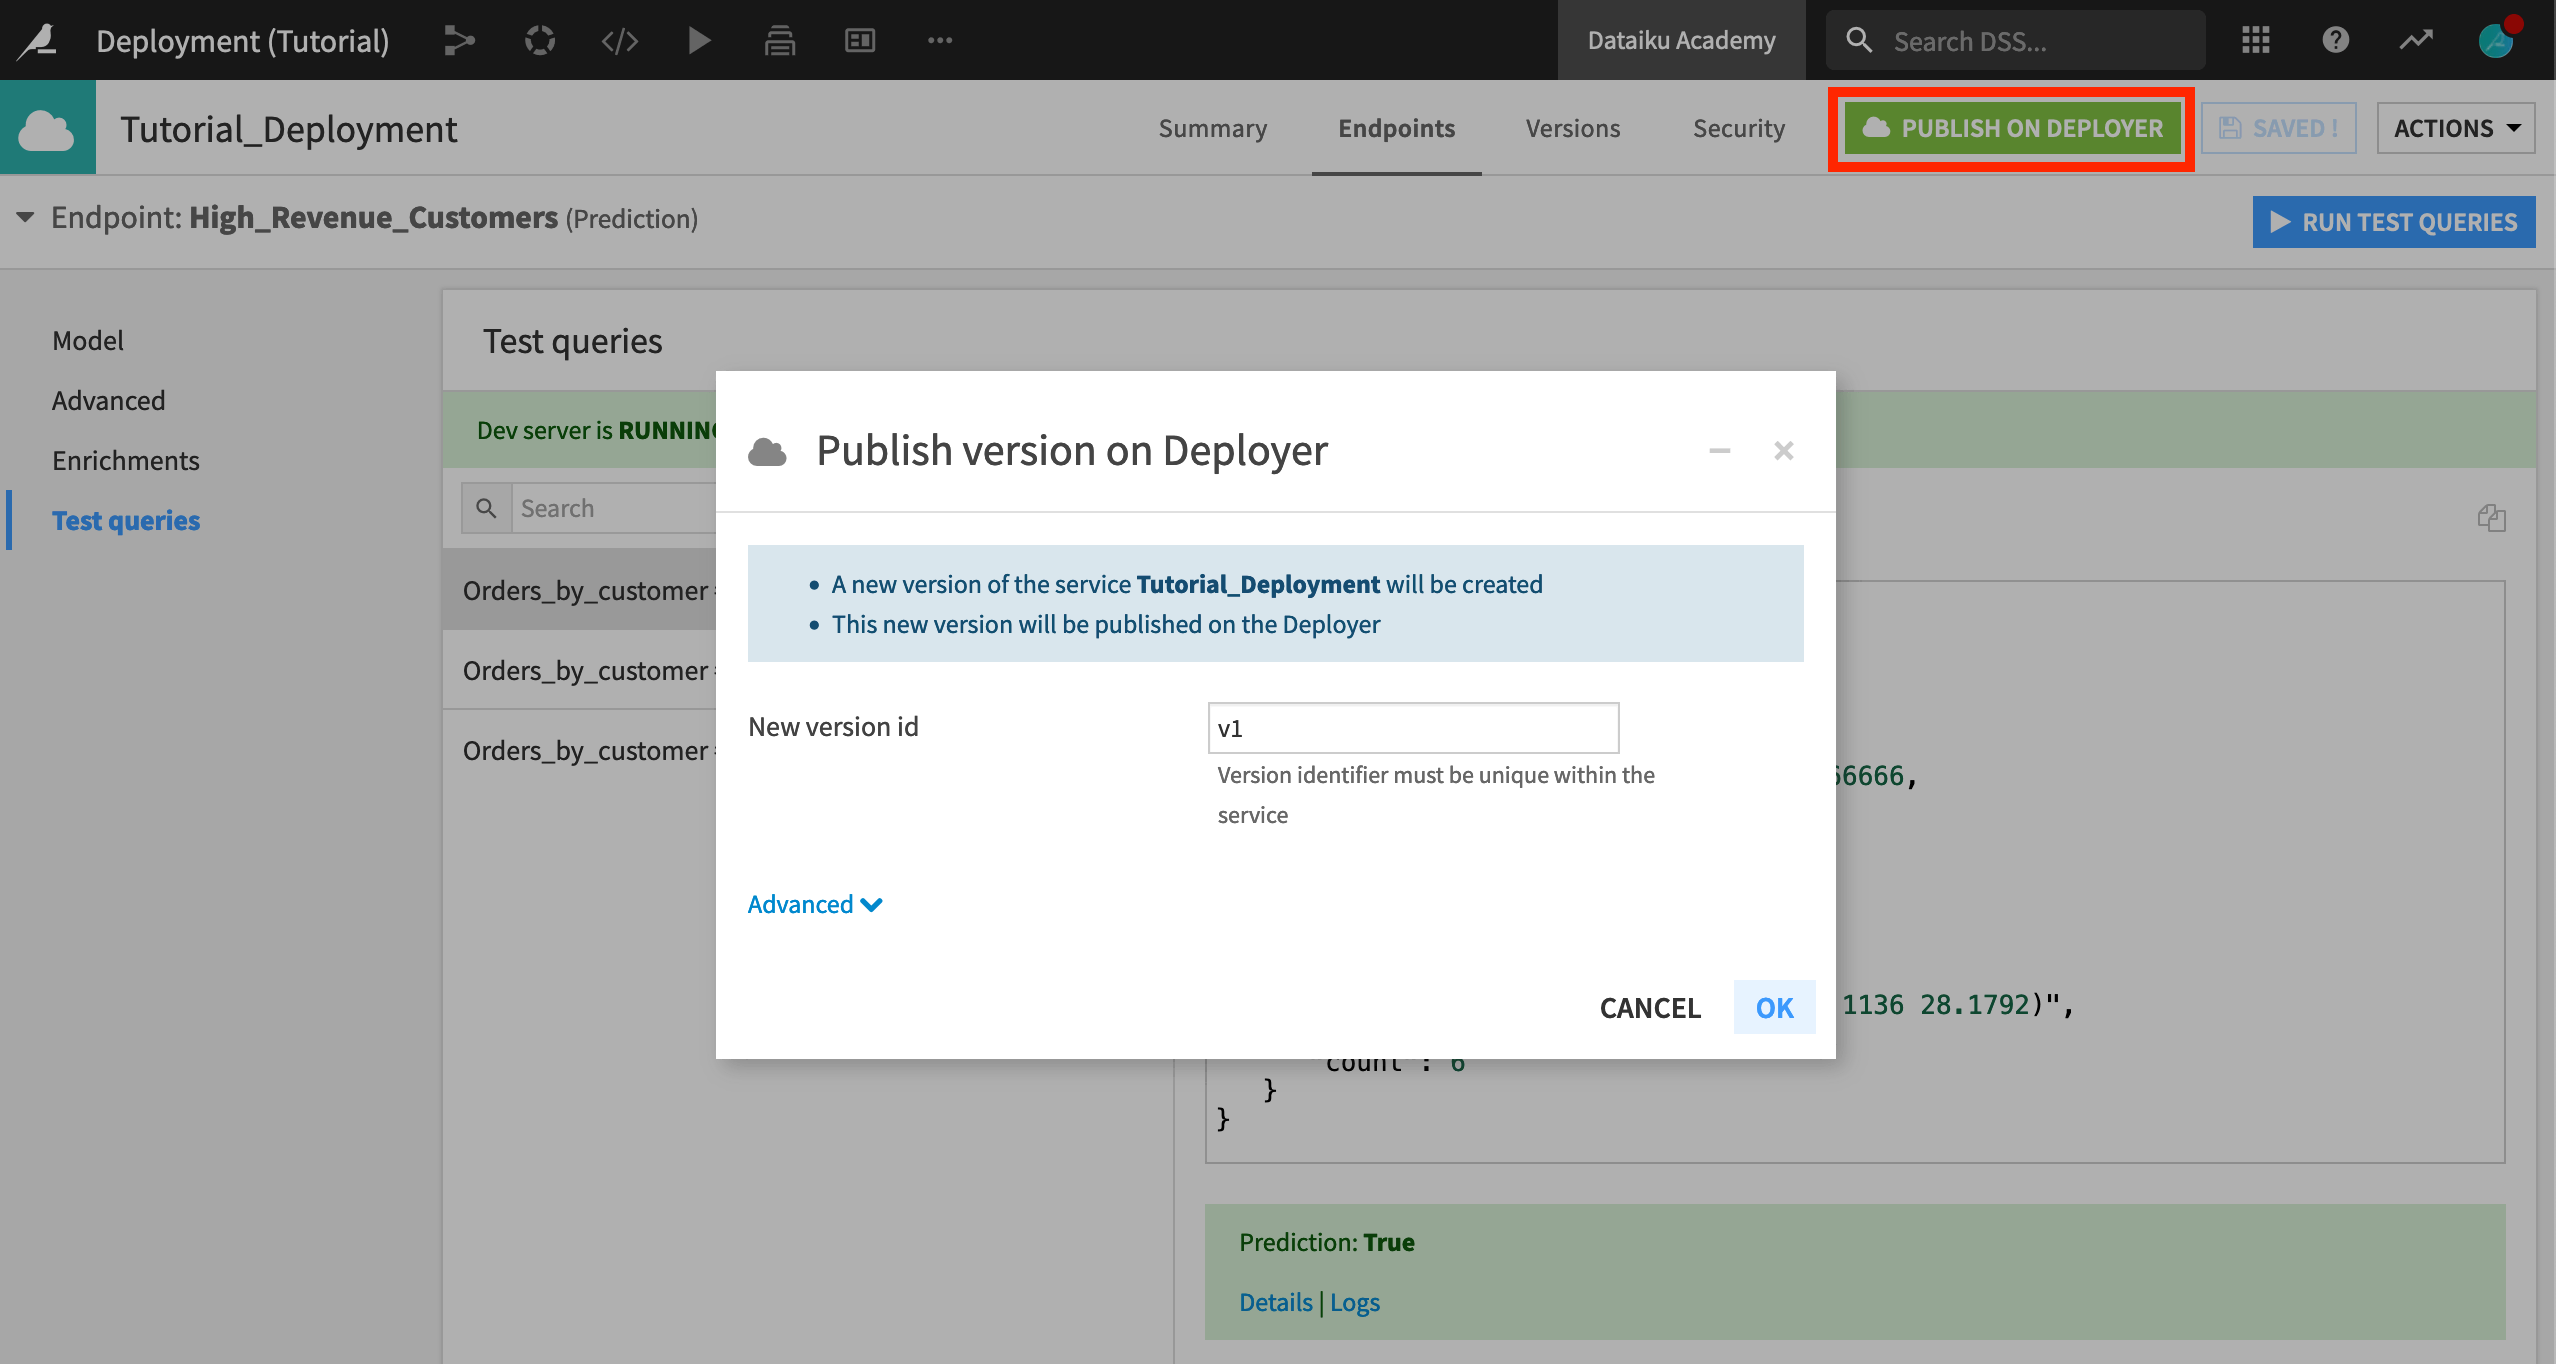Screen dimensions: 2556x1364
Task: Click CANCEL in the publish dialog
Action: point(1650,1007)
